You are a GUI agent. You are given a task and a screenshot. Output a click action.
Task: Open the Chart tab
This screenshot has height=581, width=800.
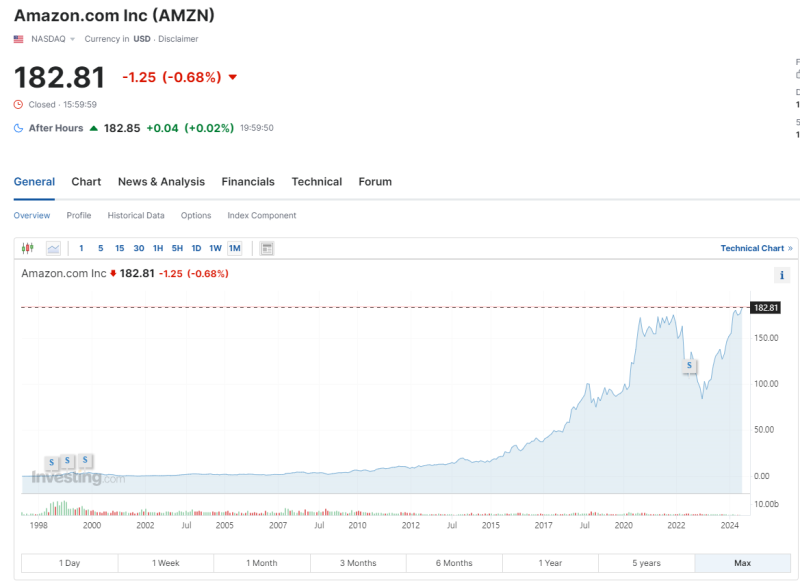click(x=86, y=182)
